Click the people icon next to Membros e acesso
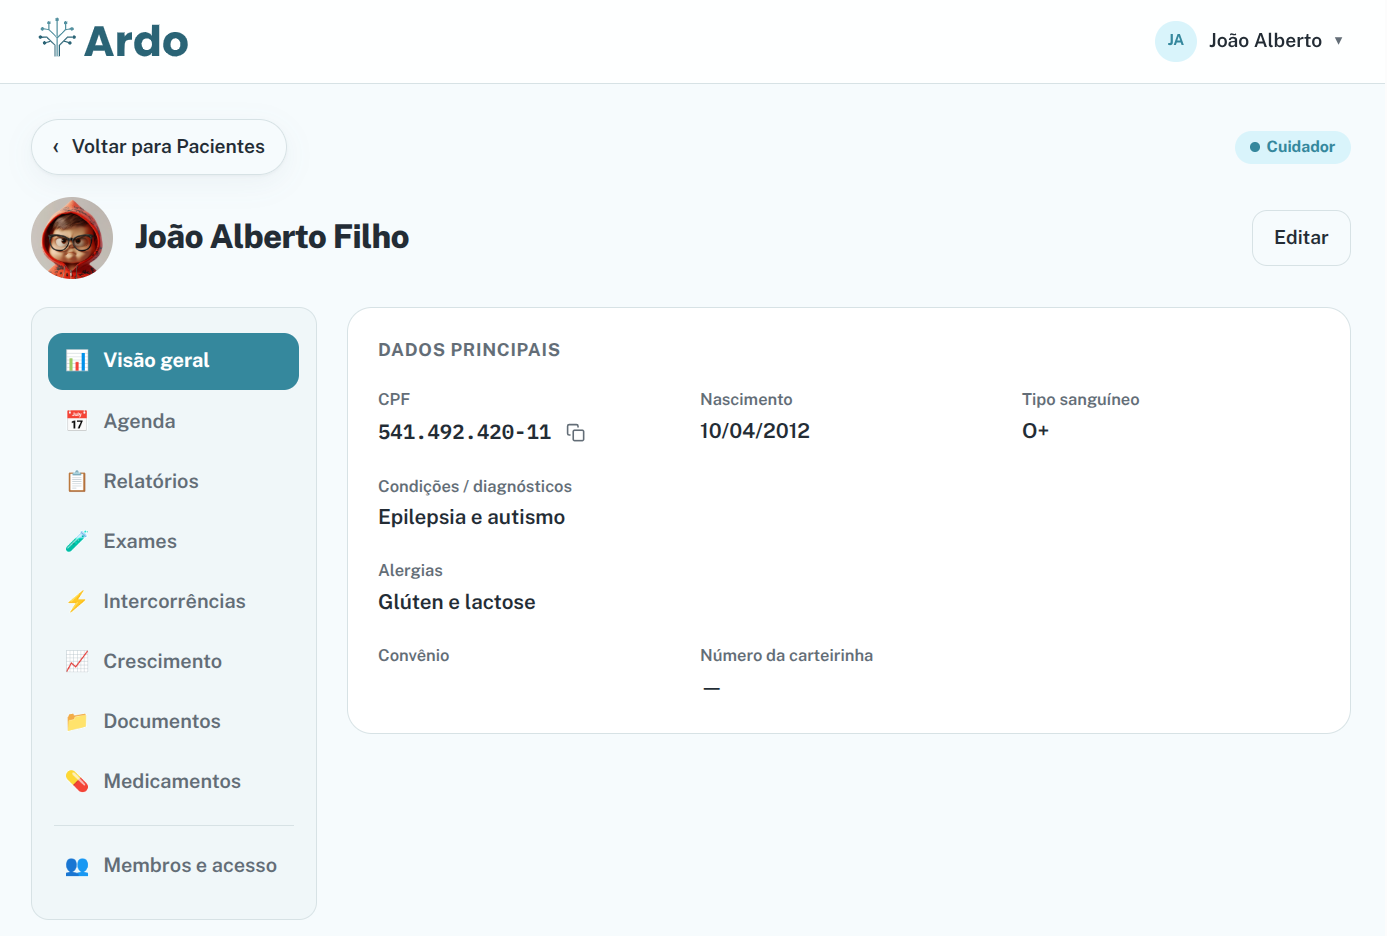Viewport: 1387px width, 936px height. [x=77, y=866]
